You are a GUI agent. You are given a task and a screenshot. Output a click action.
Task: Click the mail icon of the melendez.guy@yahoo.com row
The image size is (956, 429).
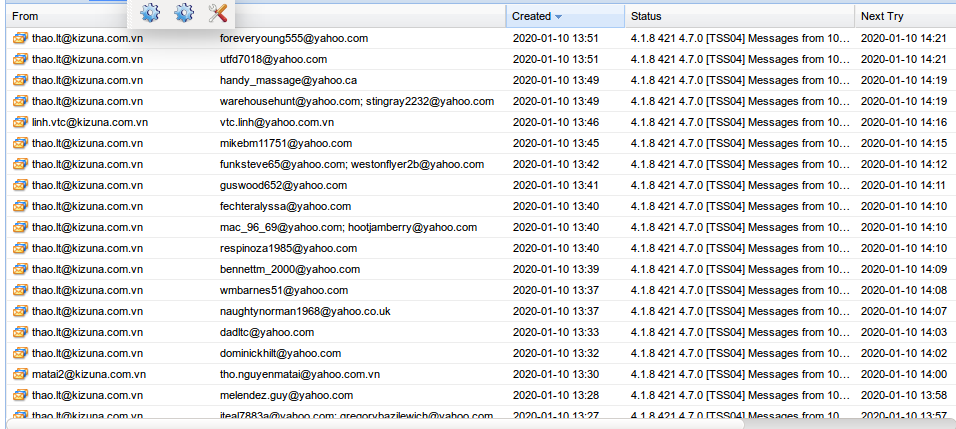click(20, 395)
